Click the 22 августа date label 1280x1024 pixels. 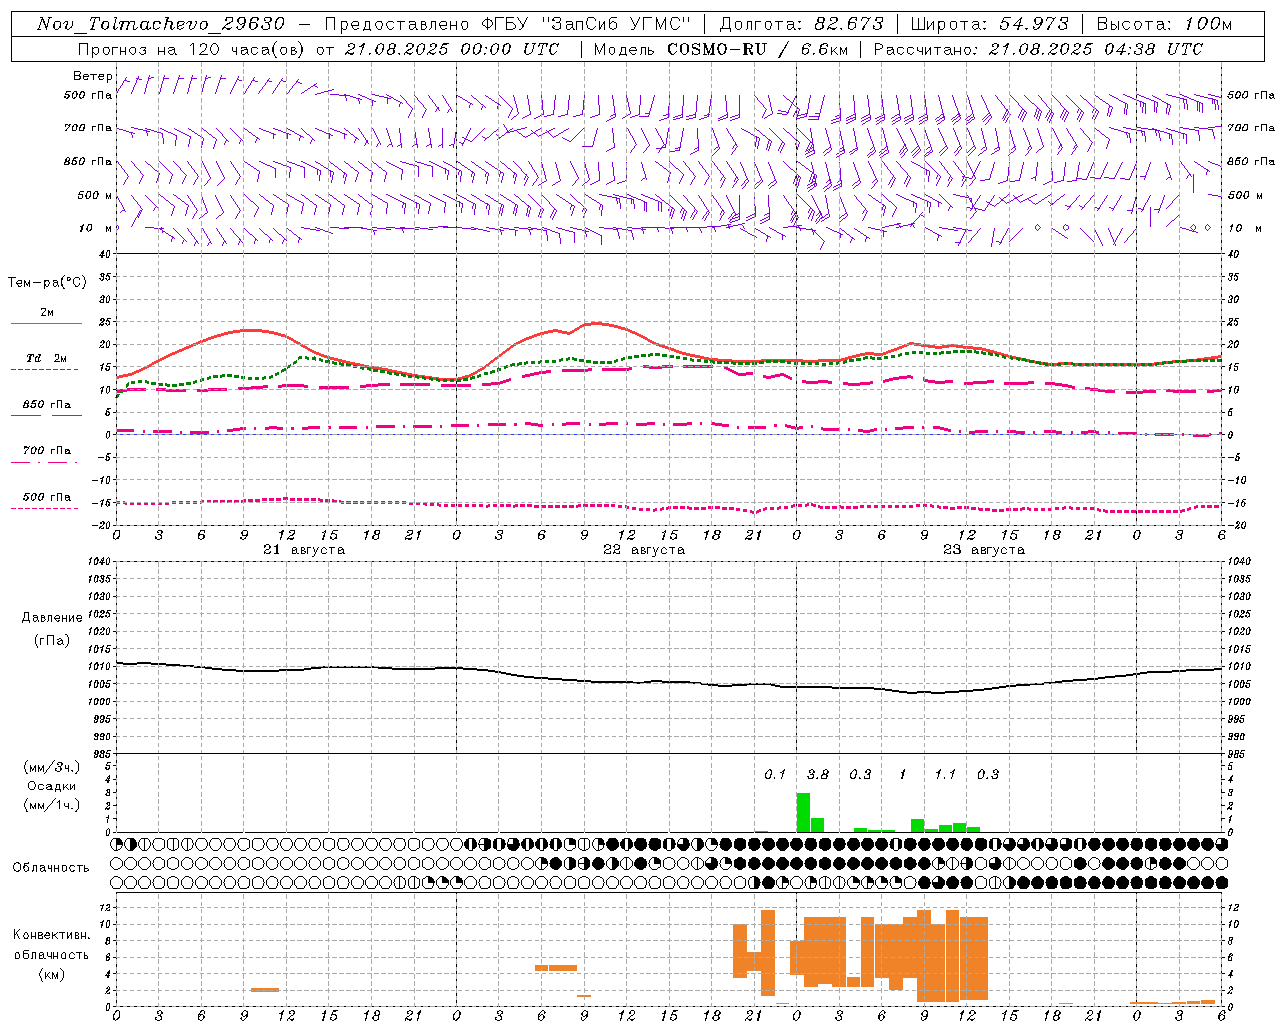click(644, 550)
